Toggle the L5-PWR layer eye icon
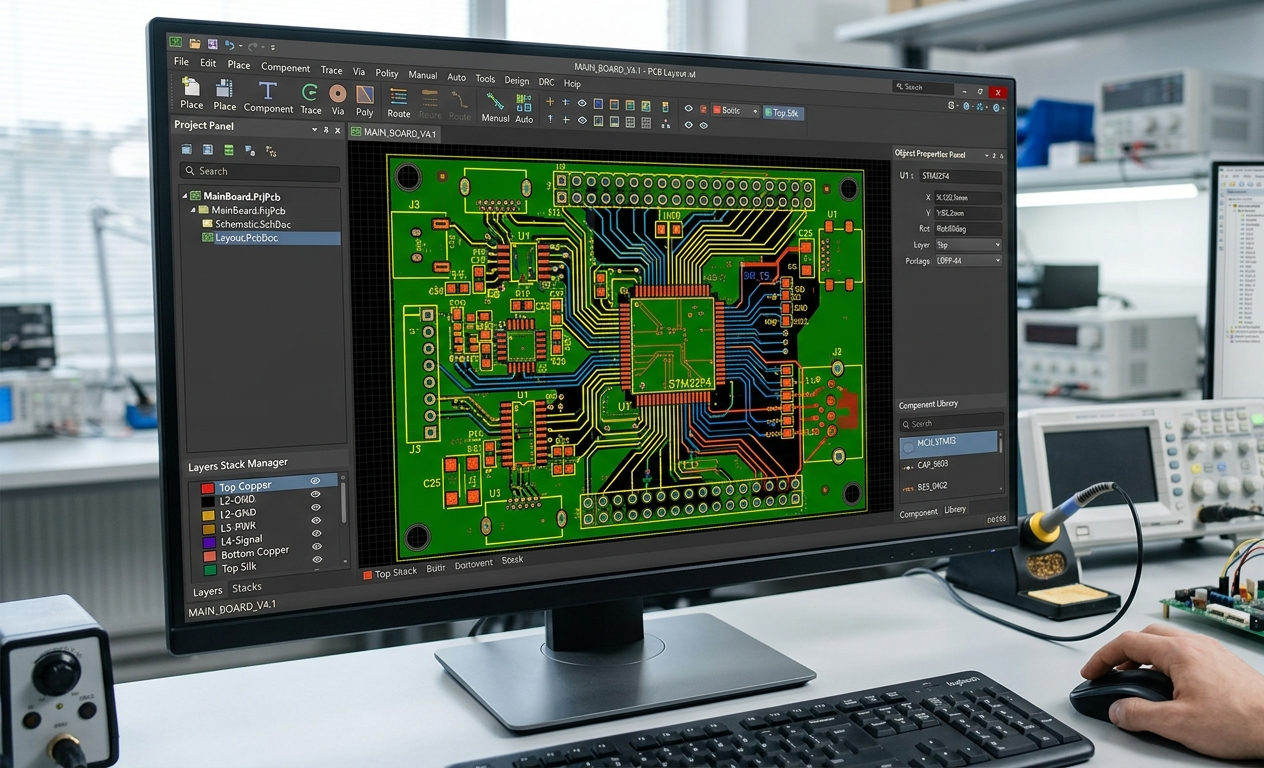Screen dimensions: 1264x768 click(316, 520)
